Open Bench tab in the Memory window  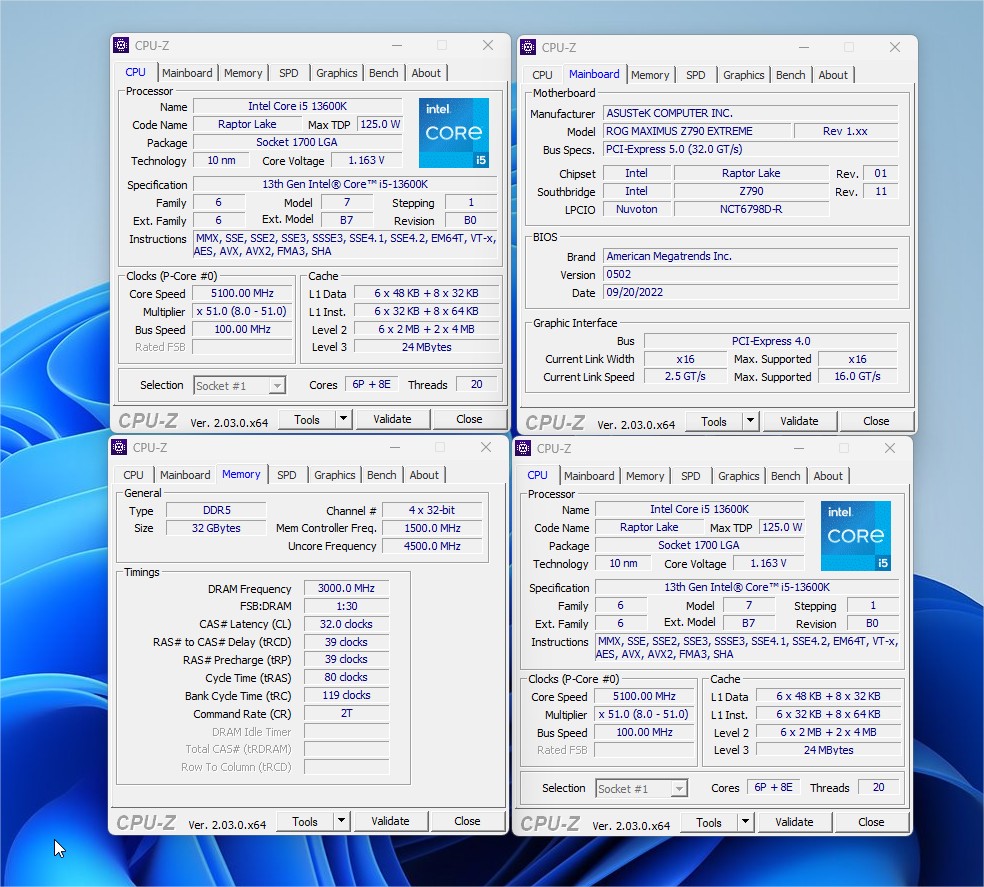[382, 475]
